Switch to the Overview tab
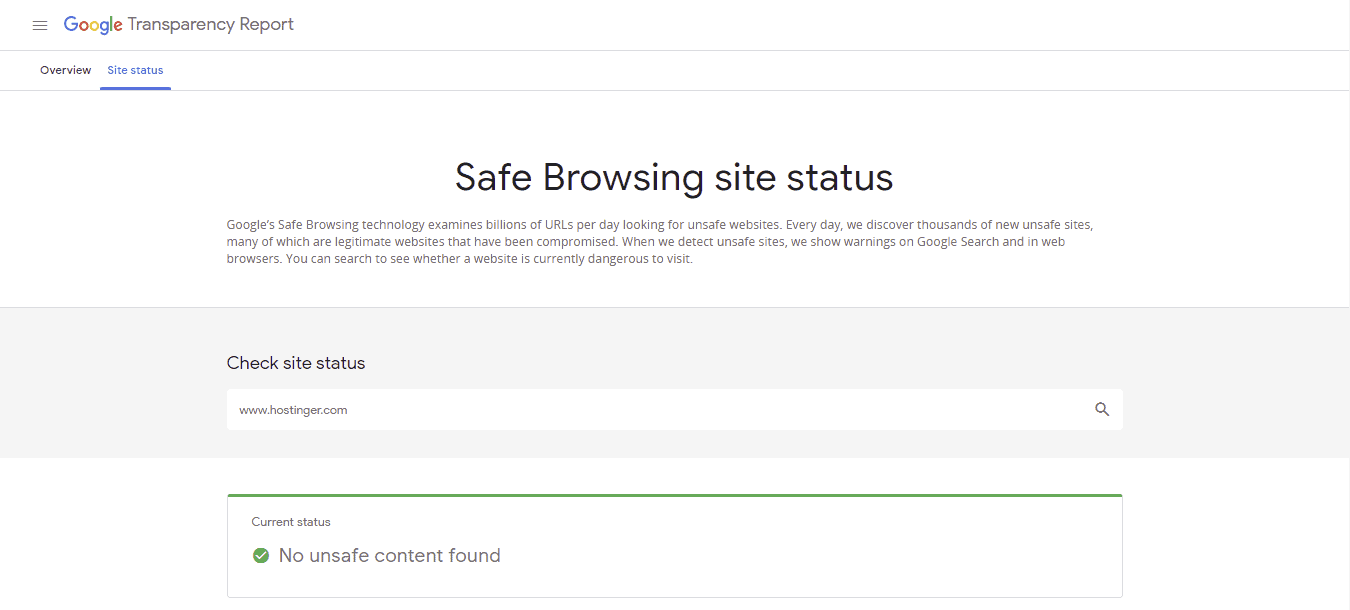This screenshot has width=1350, height=610. tap(66, 70)
